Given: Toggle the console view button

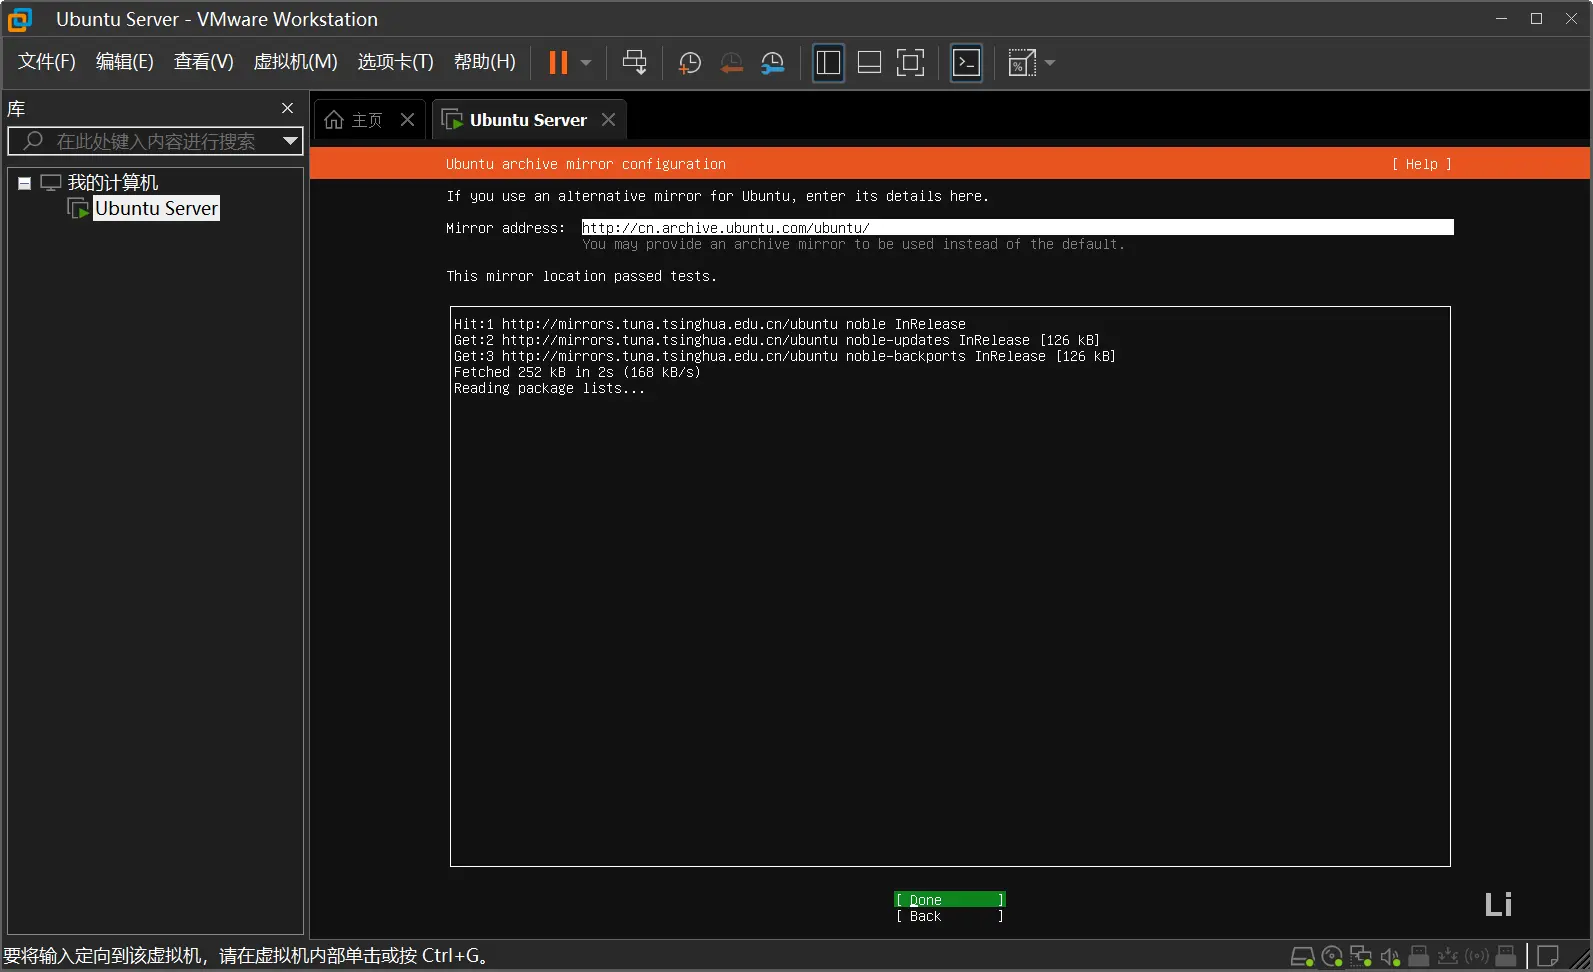Looking at the screenshot, I should (966, 63).
